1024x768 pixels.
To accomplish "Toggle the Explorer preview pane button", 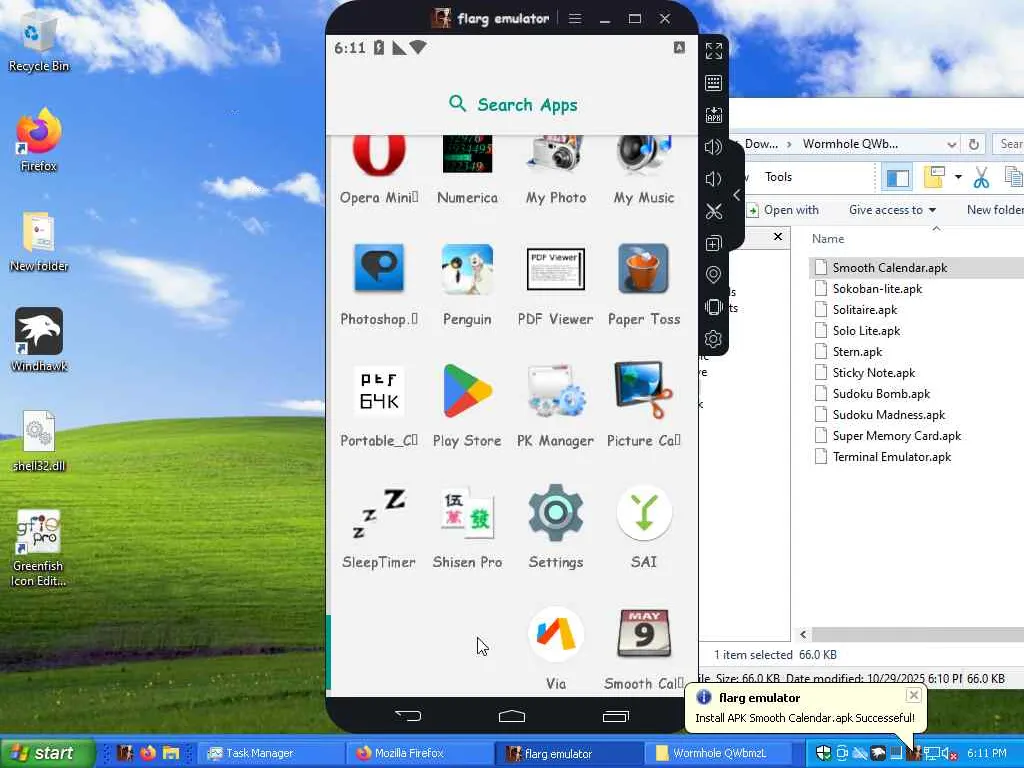I will 897,178.
